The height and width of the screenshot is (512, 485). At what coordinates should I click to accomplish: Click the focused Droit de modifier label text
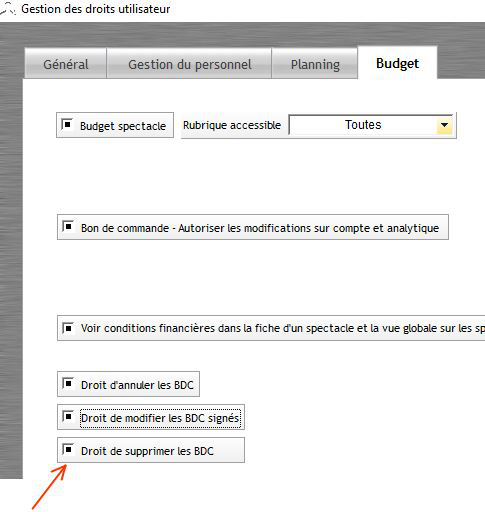coord(160,418)
